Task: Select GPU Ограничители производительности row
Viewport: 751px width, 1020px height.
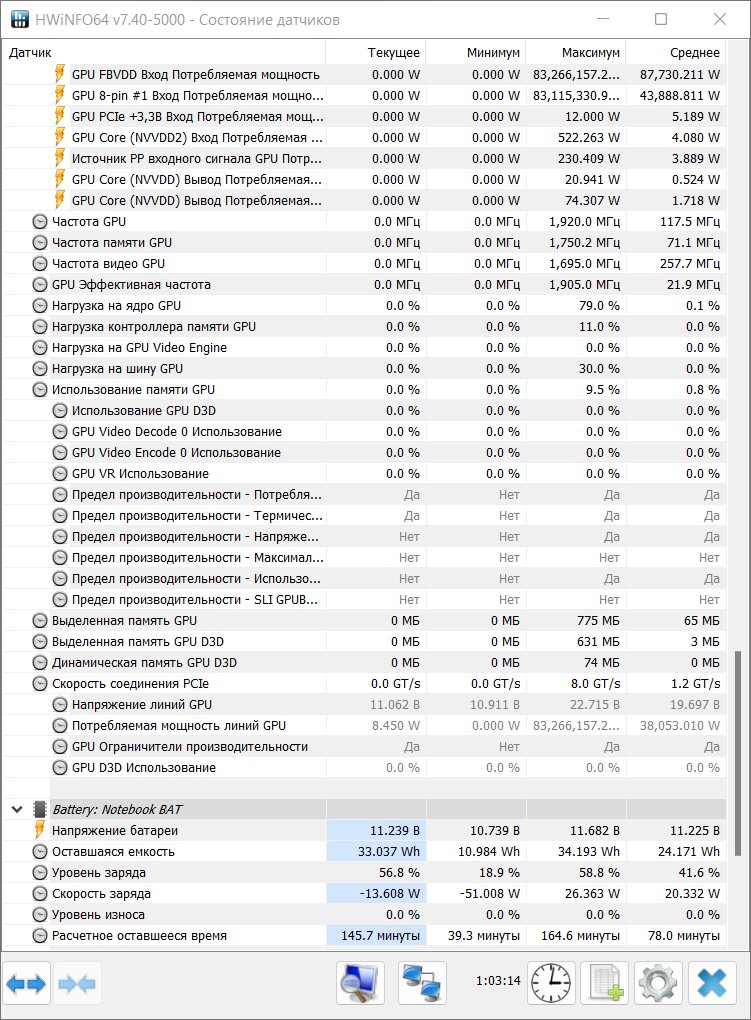Action: (364, 746)
